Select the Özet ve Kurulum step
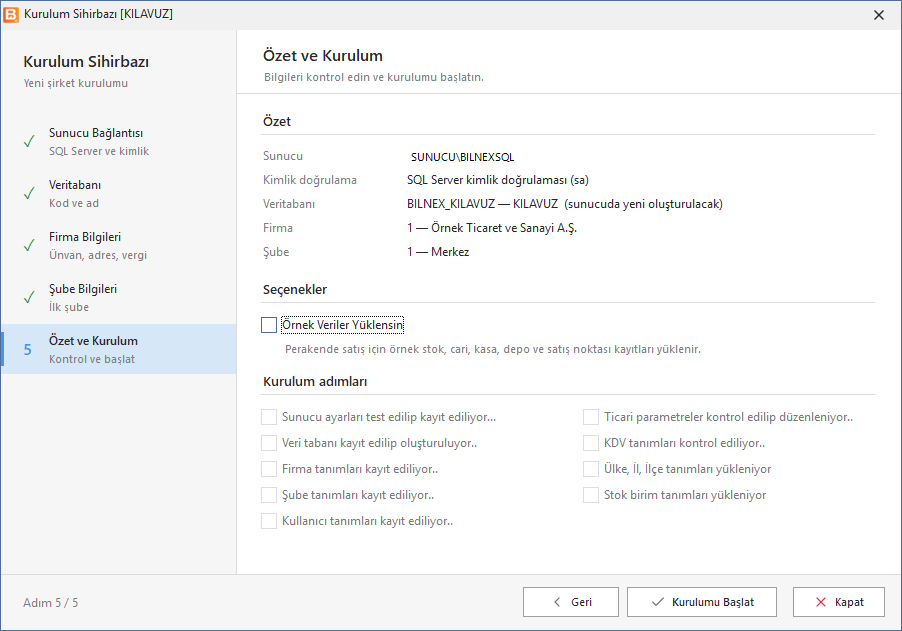Screen dimensions: 902x631 point(119,349)
